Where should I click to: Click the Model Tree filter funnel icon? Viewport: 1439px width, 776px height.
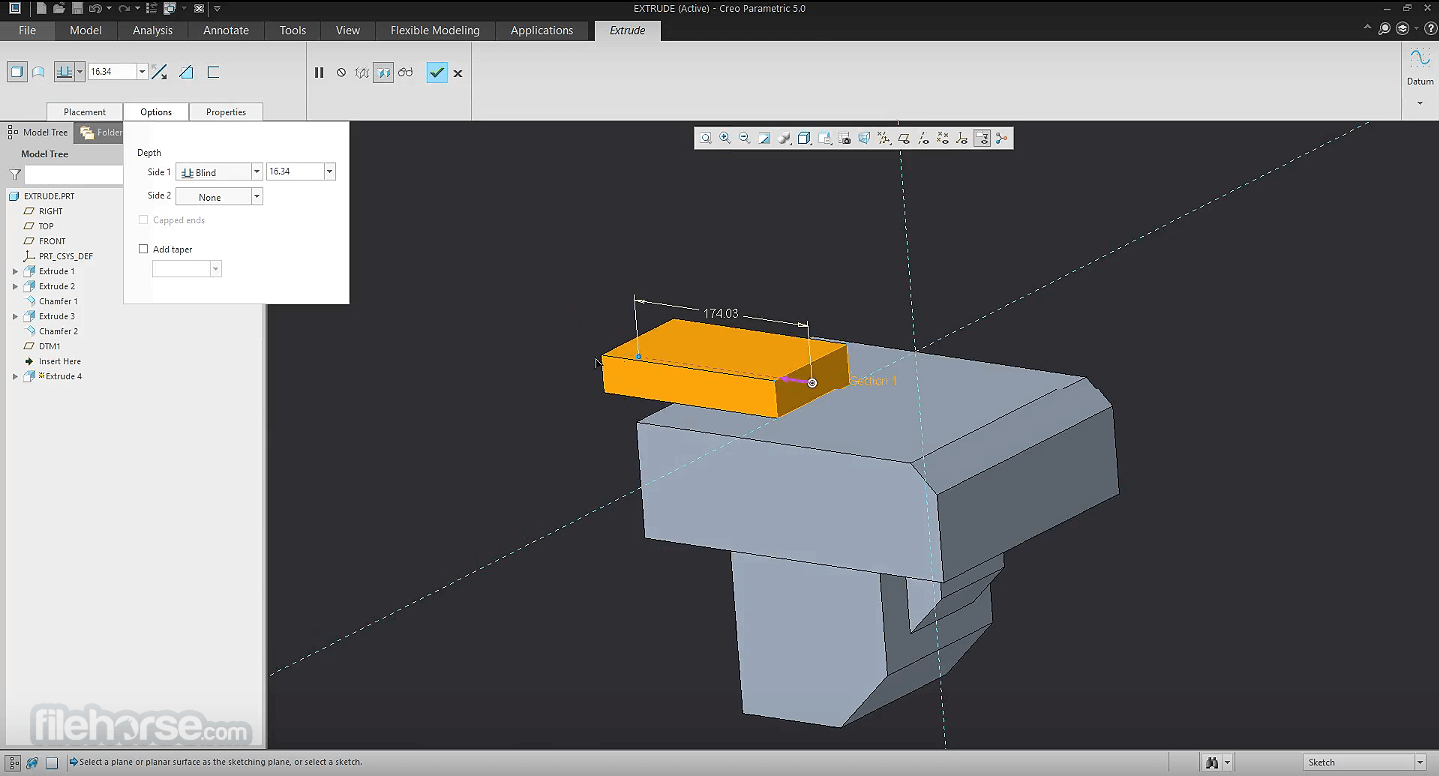pos(15,175)
